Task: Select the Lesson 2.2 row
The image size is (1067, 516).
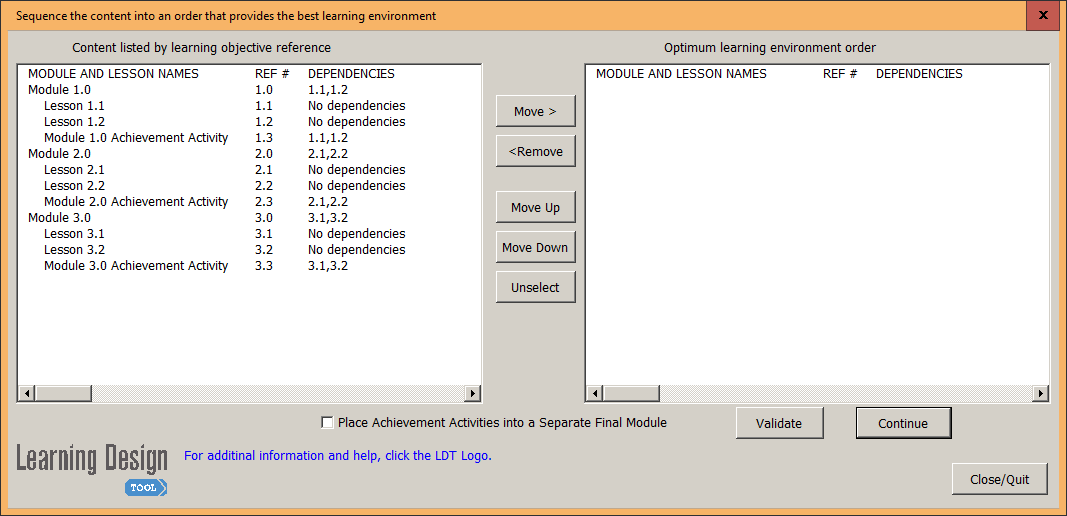Action: pyautogui.click(x=249, y=185)
